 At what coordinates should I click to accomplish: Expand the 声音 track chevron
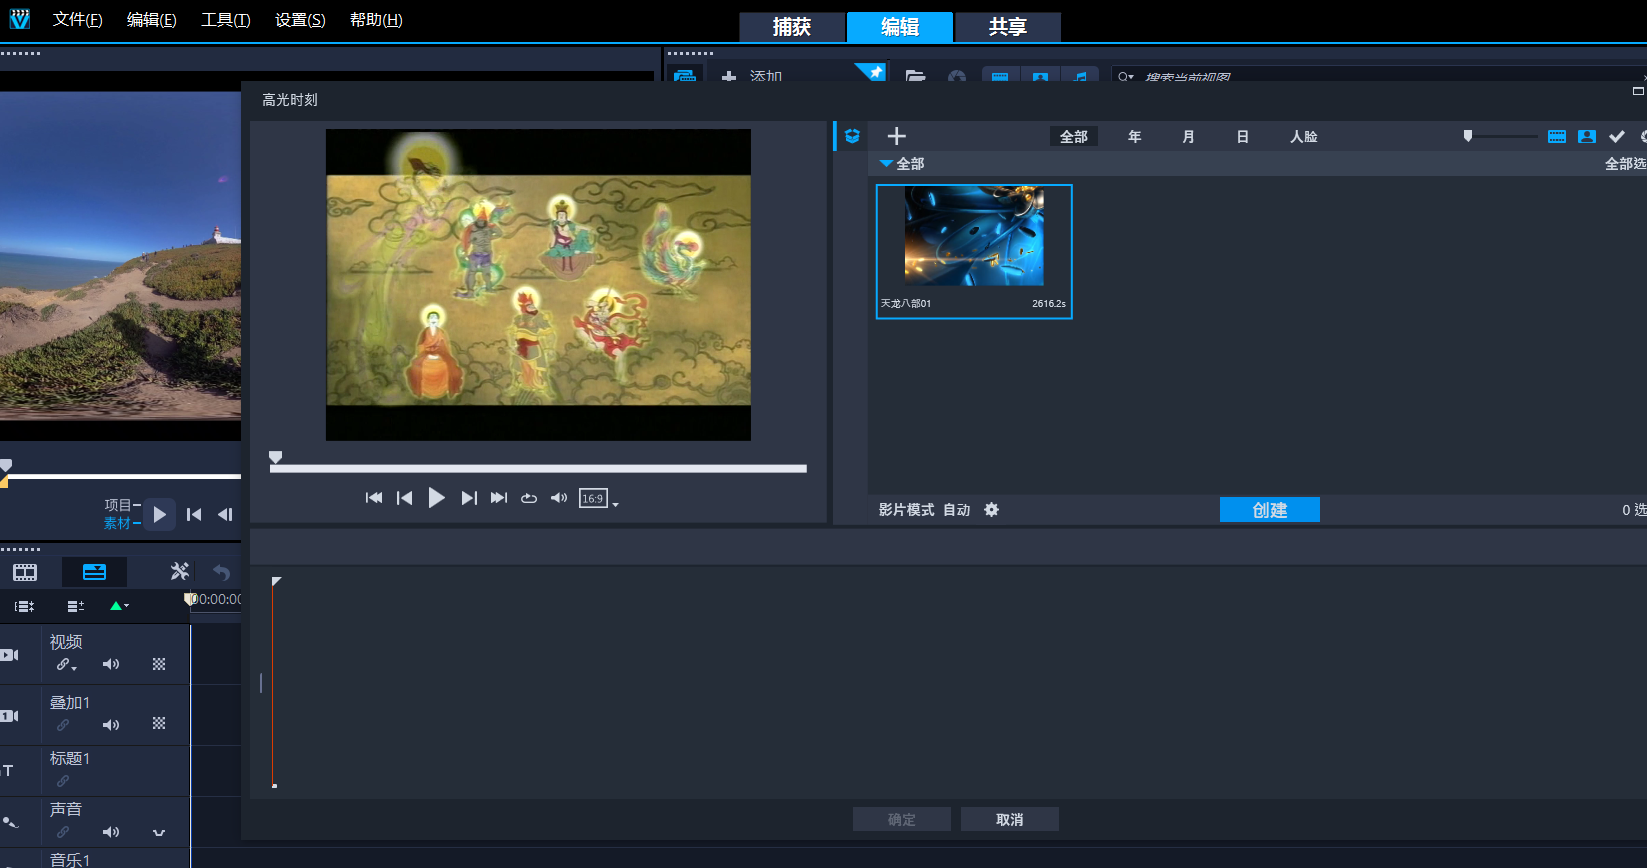pyautogui.click(x=159, y=832)
